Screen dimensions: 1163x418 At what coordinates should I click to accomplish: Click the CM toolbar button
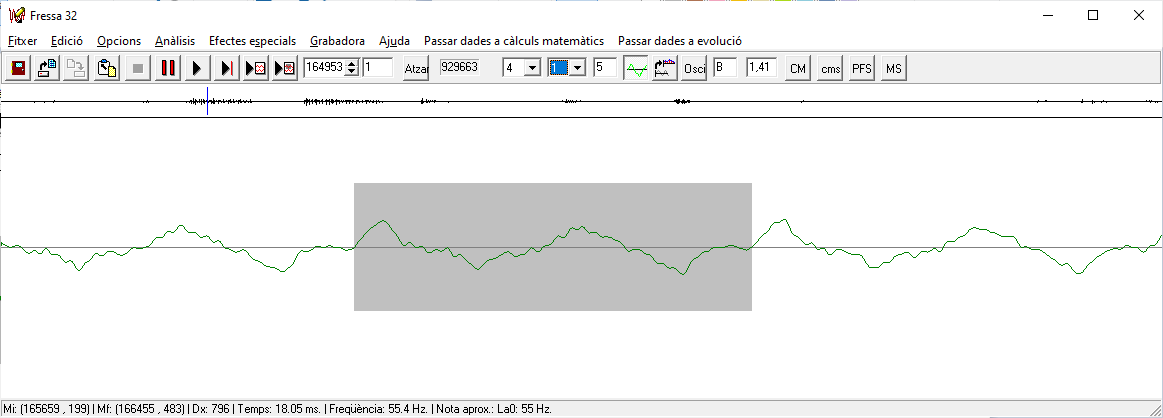797,69
